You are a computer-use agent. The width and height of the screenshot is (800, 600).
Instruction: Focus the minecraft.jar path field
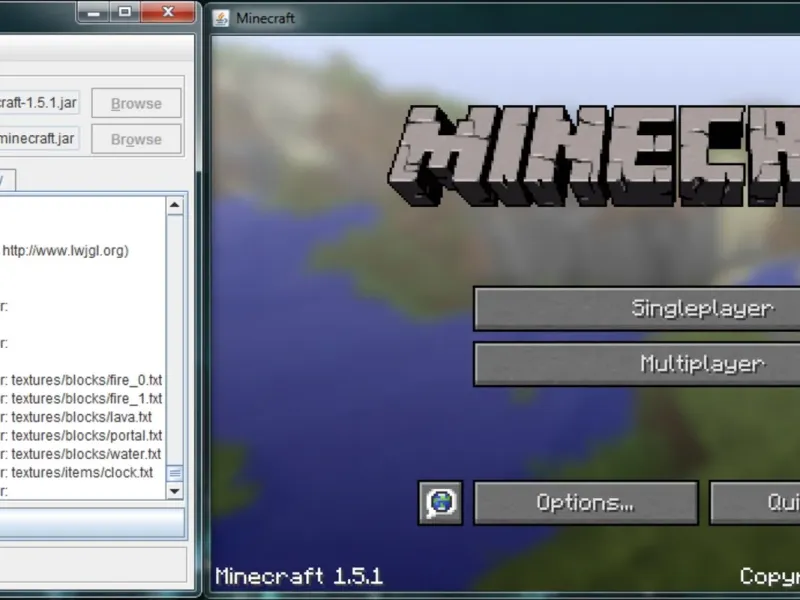(x=39, y=138)
